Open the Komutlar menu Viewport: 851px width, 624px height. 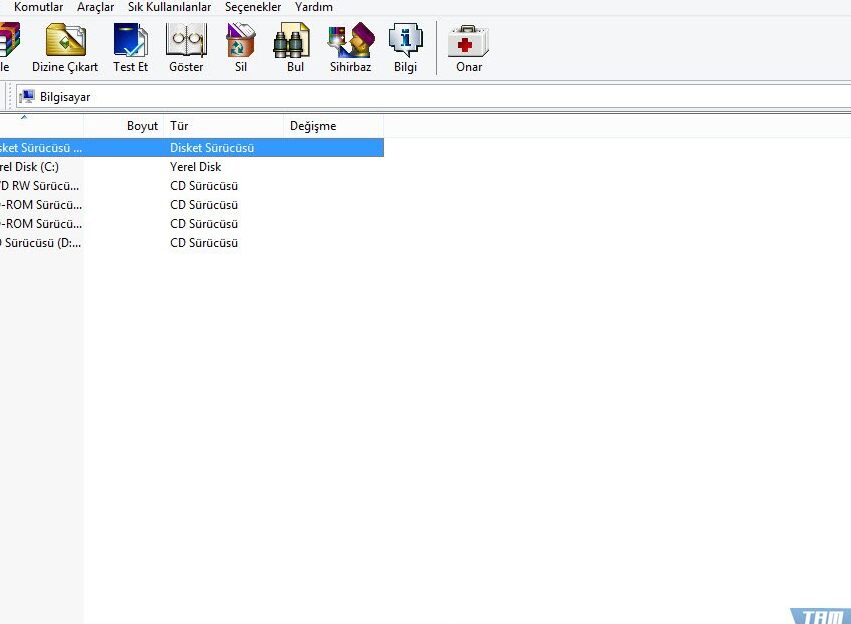click(38, 7)
